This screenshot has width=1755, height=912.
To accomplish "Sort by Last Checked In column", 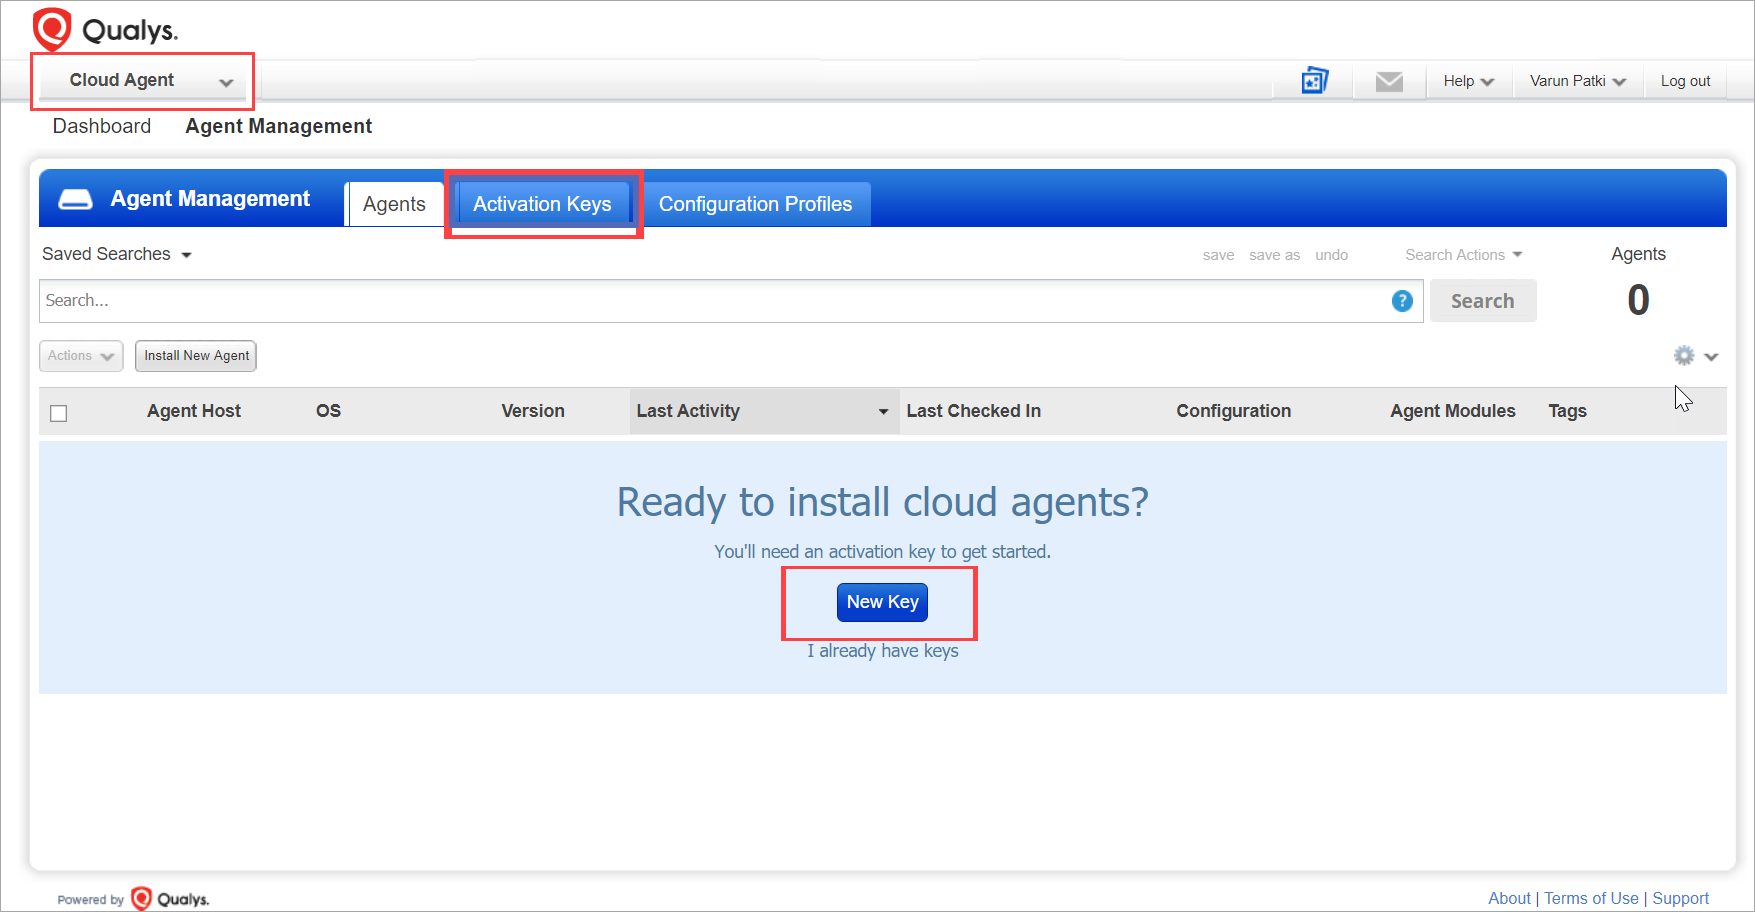I will [973, 411].
